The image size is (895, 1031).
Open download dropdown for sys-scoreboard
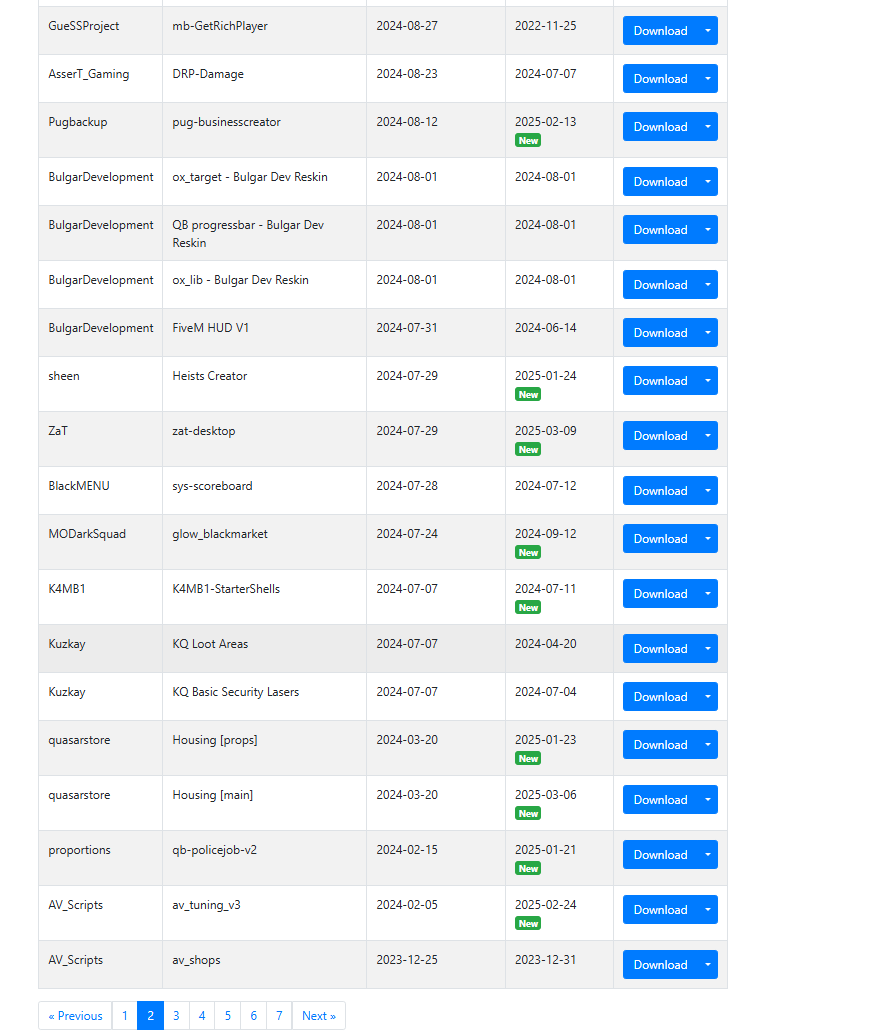tap(708, 491)
